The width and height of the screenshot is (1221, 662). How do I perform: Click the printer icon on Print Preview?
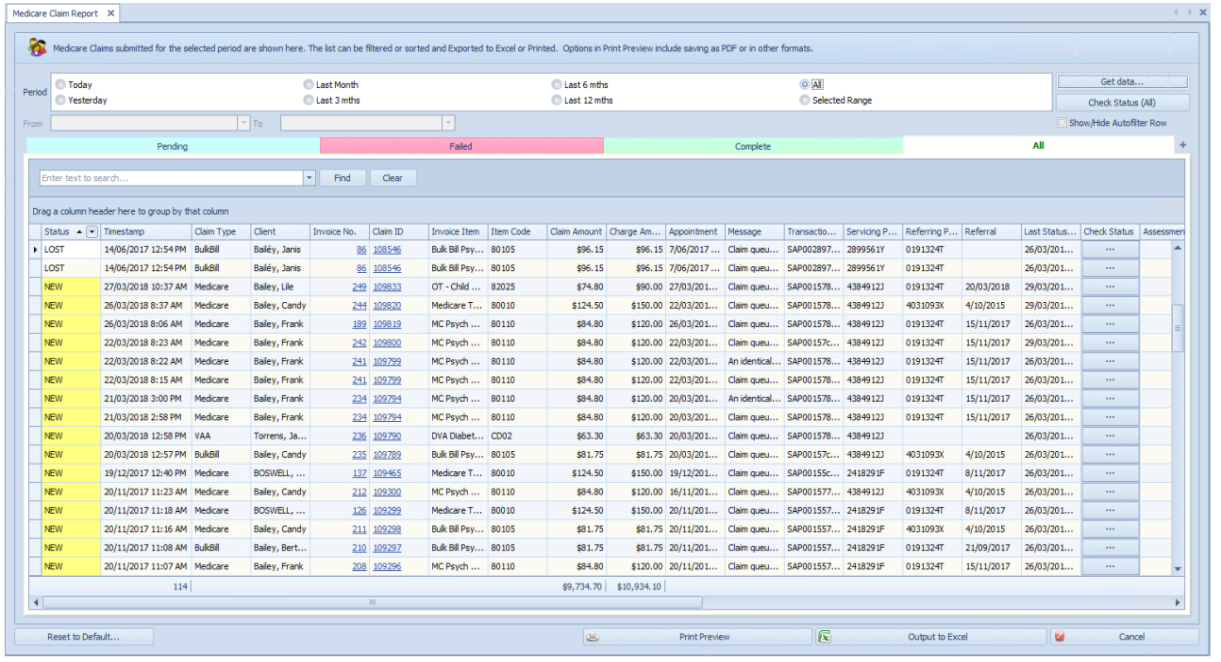tap(593, 637)
